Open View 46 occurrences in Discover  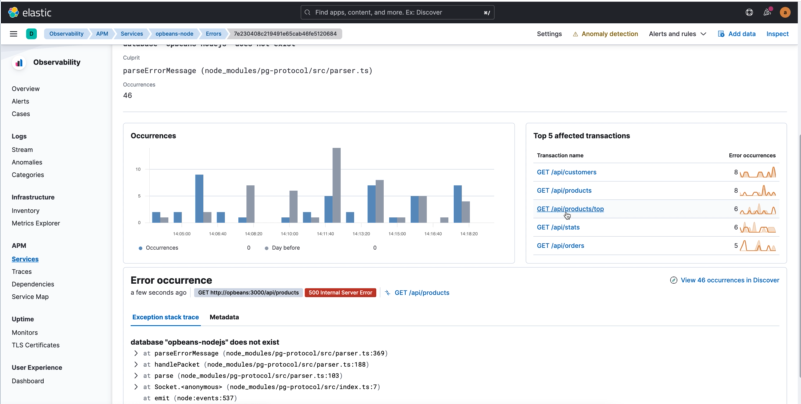tap(728, 281)
